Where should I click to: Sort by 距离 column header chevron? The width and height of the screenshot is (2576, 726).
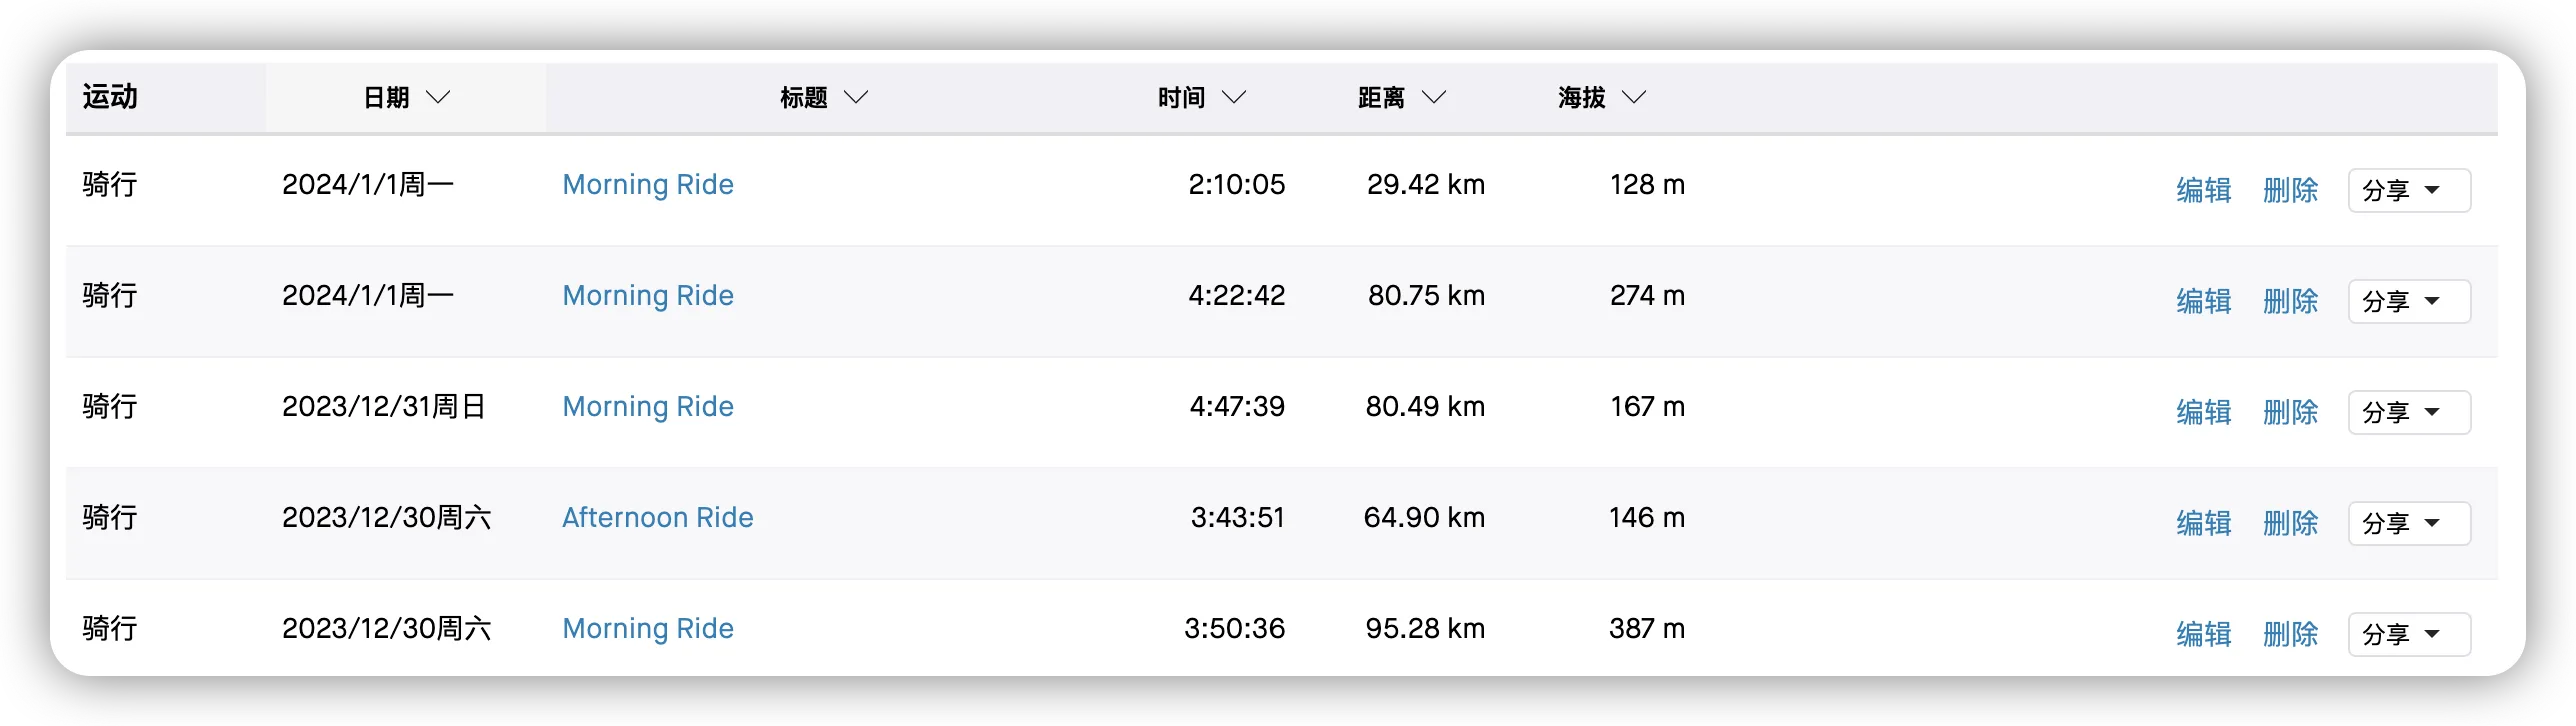pos(1434,97)
